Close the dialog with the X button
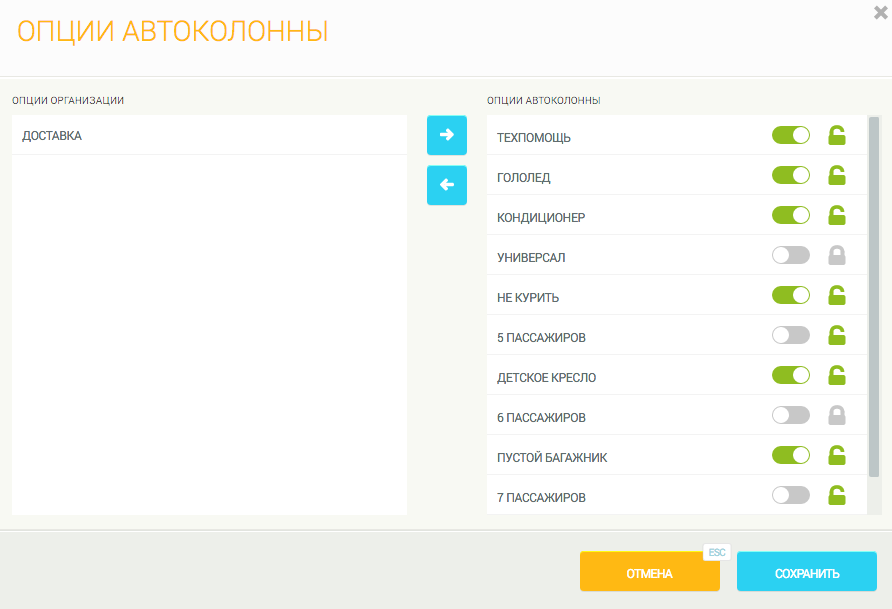Image resolution: width=892 pixels, height=609 pixels. (880, 13)
